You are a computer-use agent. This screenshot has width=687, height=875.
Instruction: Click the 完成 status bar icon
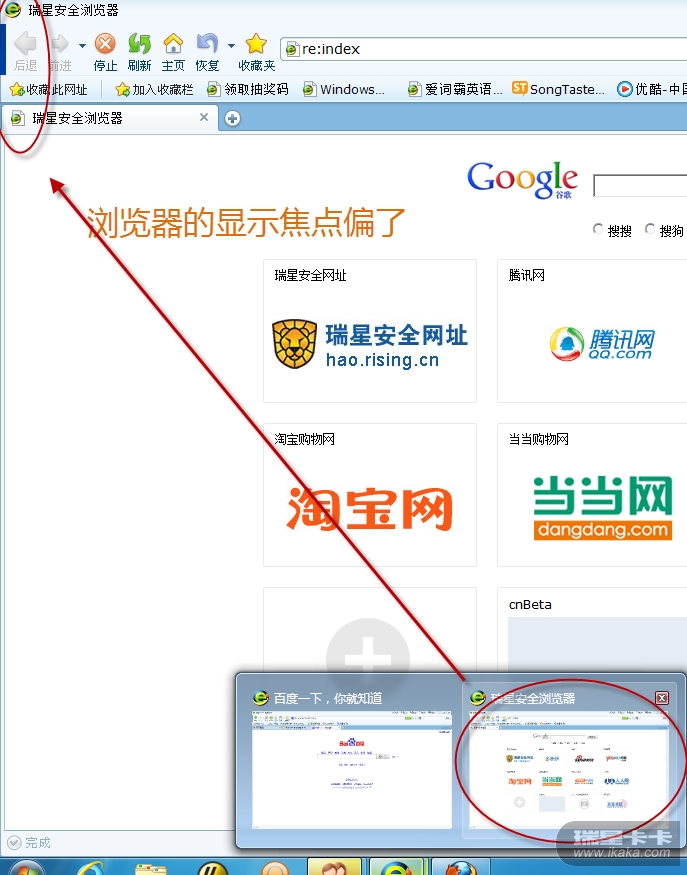click(15, 843)
